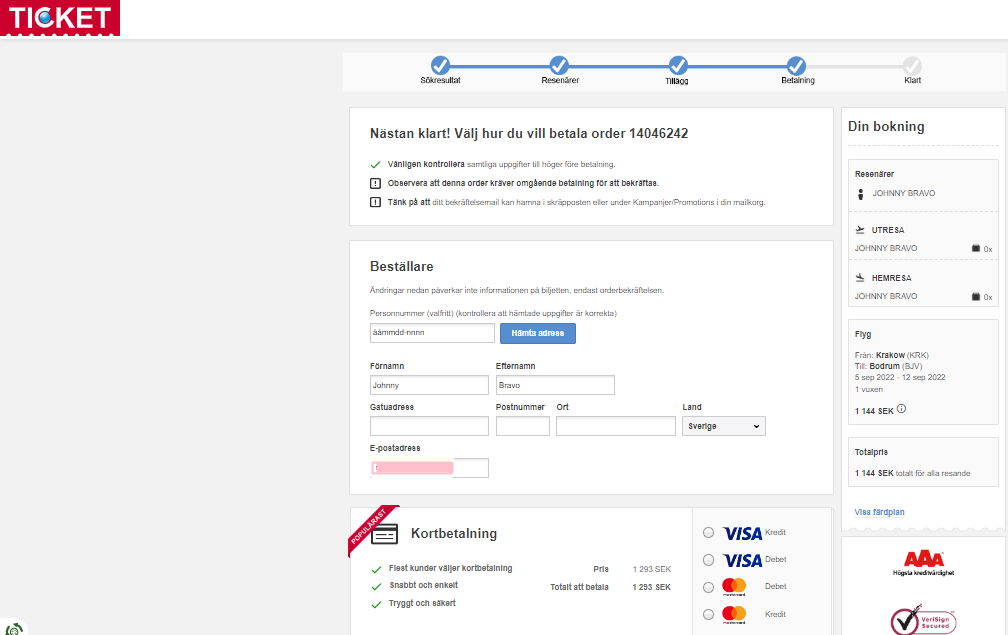Click the Resenärer step checkmark
This screenshot has height=635, width=1008.
pos(559,65)
